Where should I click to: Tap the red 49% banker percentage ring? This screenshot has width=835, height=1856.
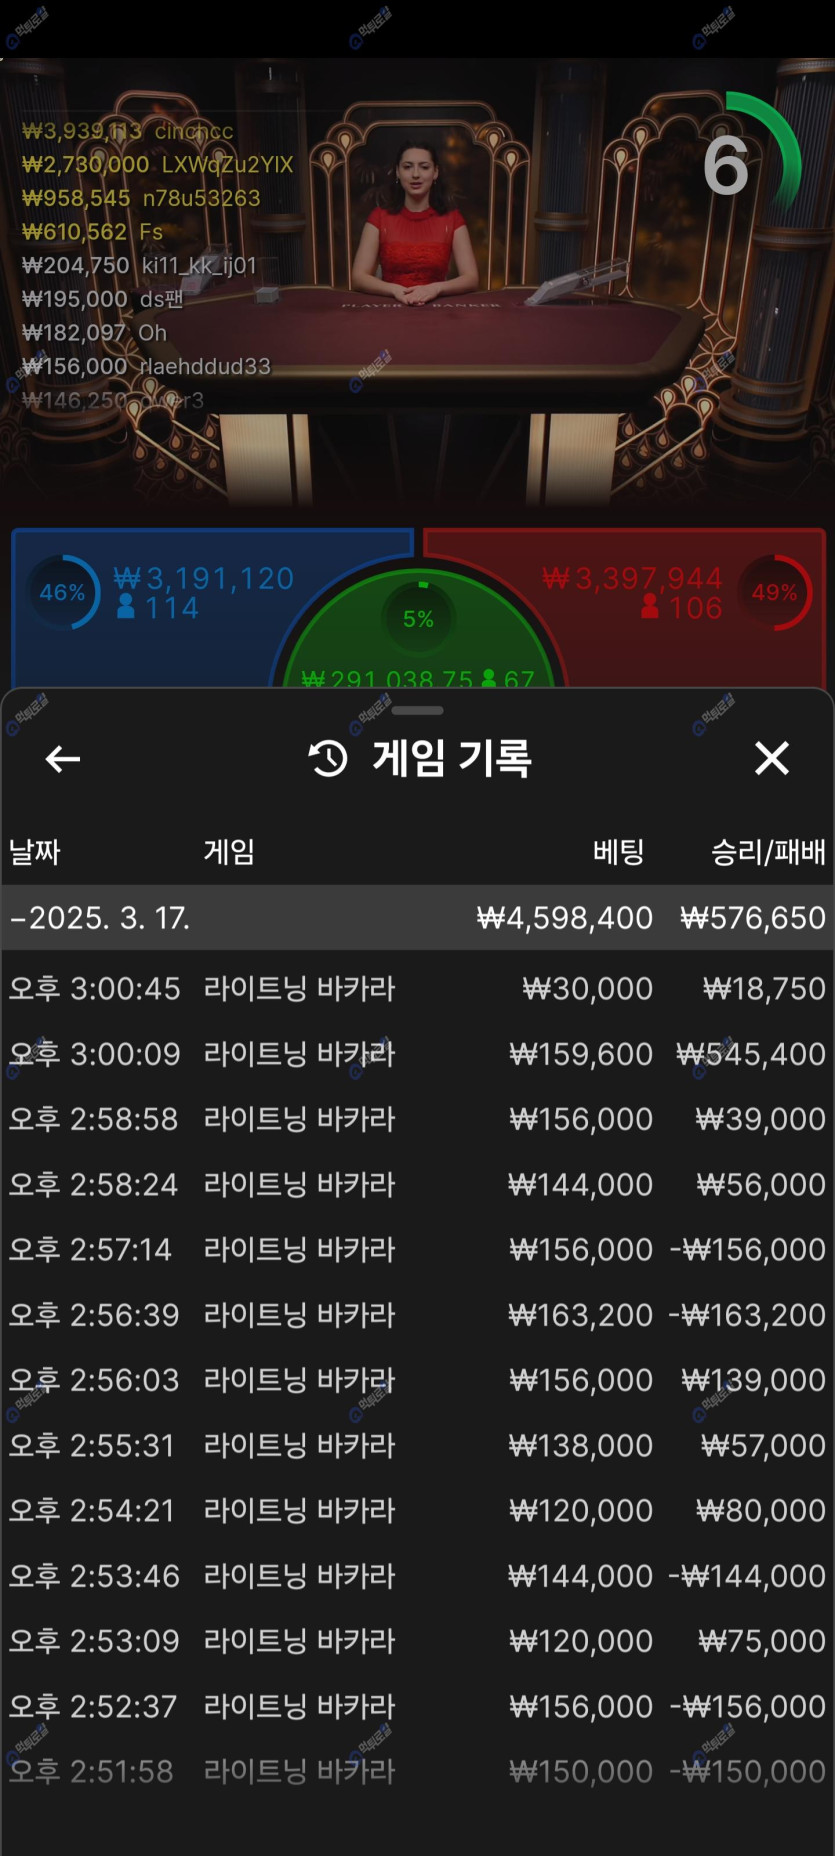click(x=776, y=592)
